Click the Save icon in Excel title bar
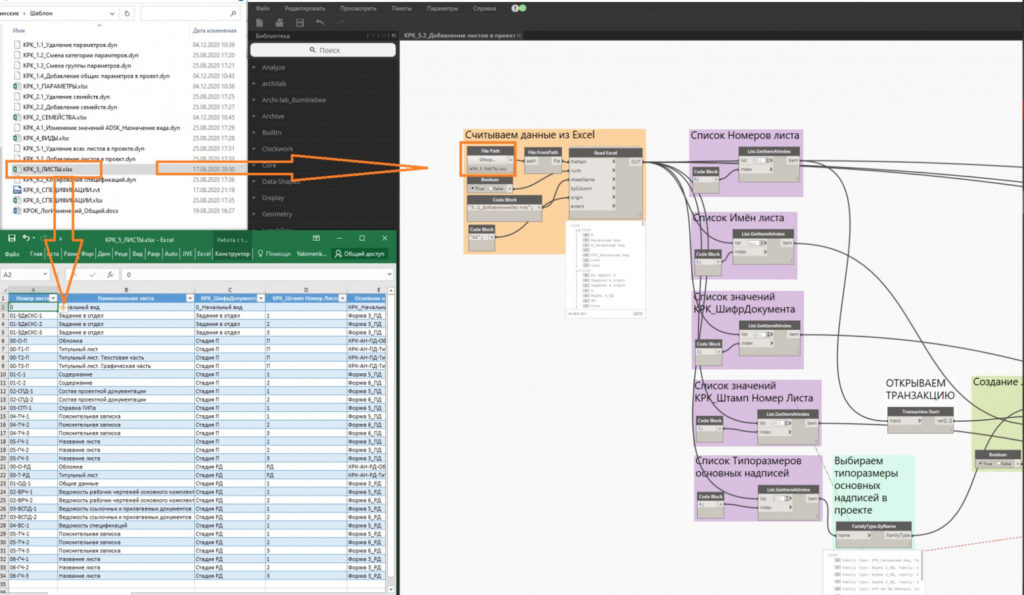 pos(11,238)
